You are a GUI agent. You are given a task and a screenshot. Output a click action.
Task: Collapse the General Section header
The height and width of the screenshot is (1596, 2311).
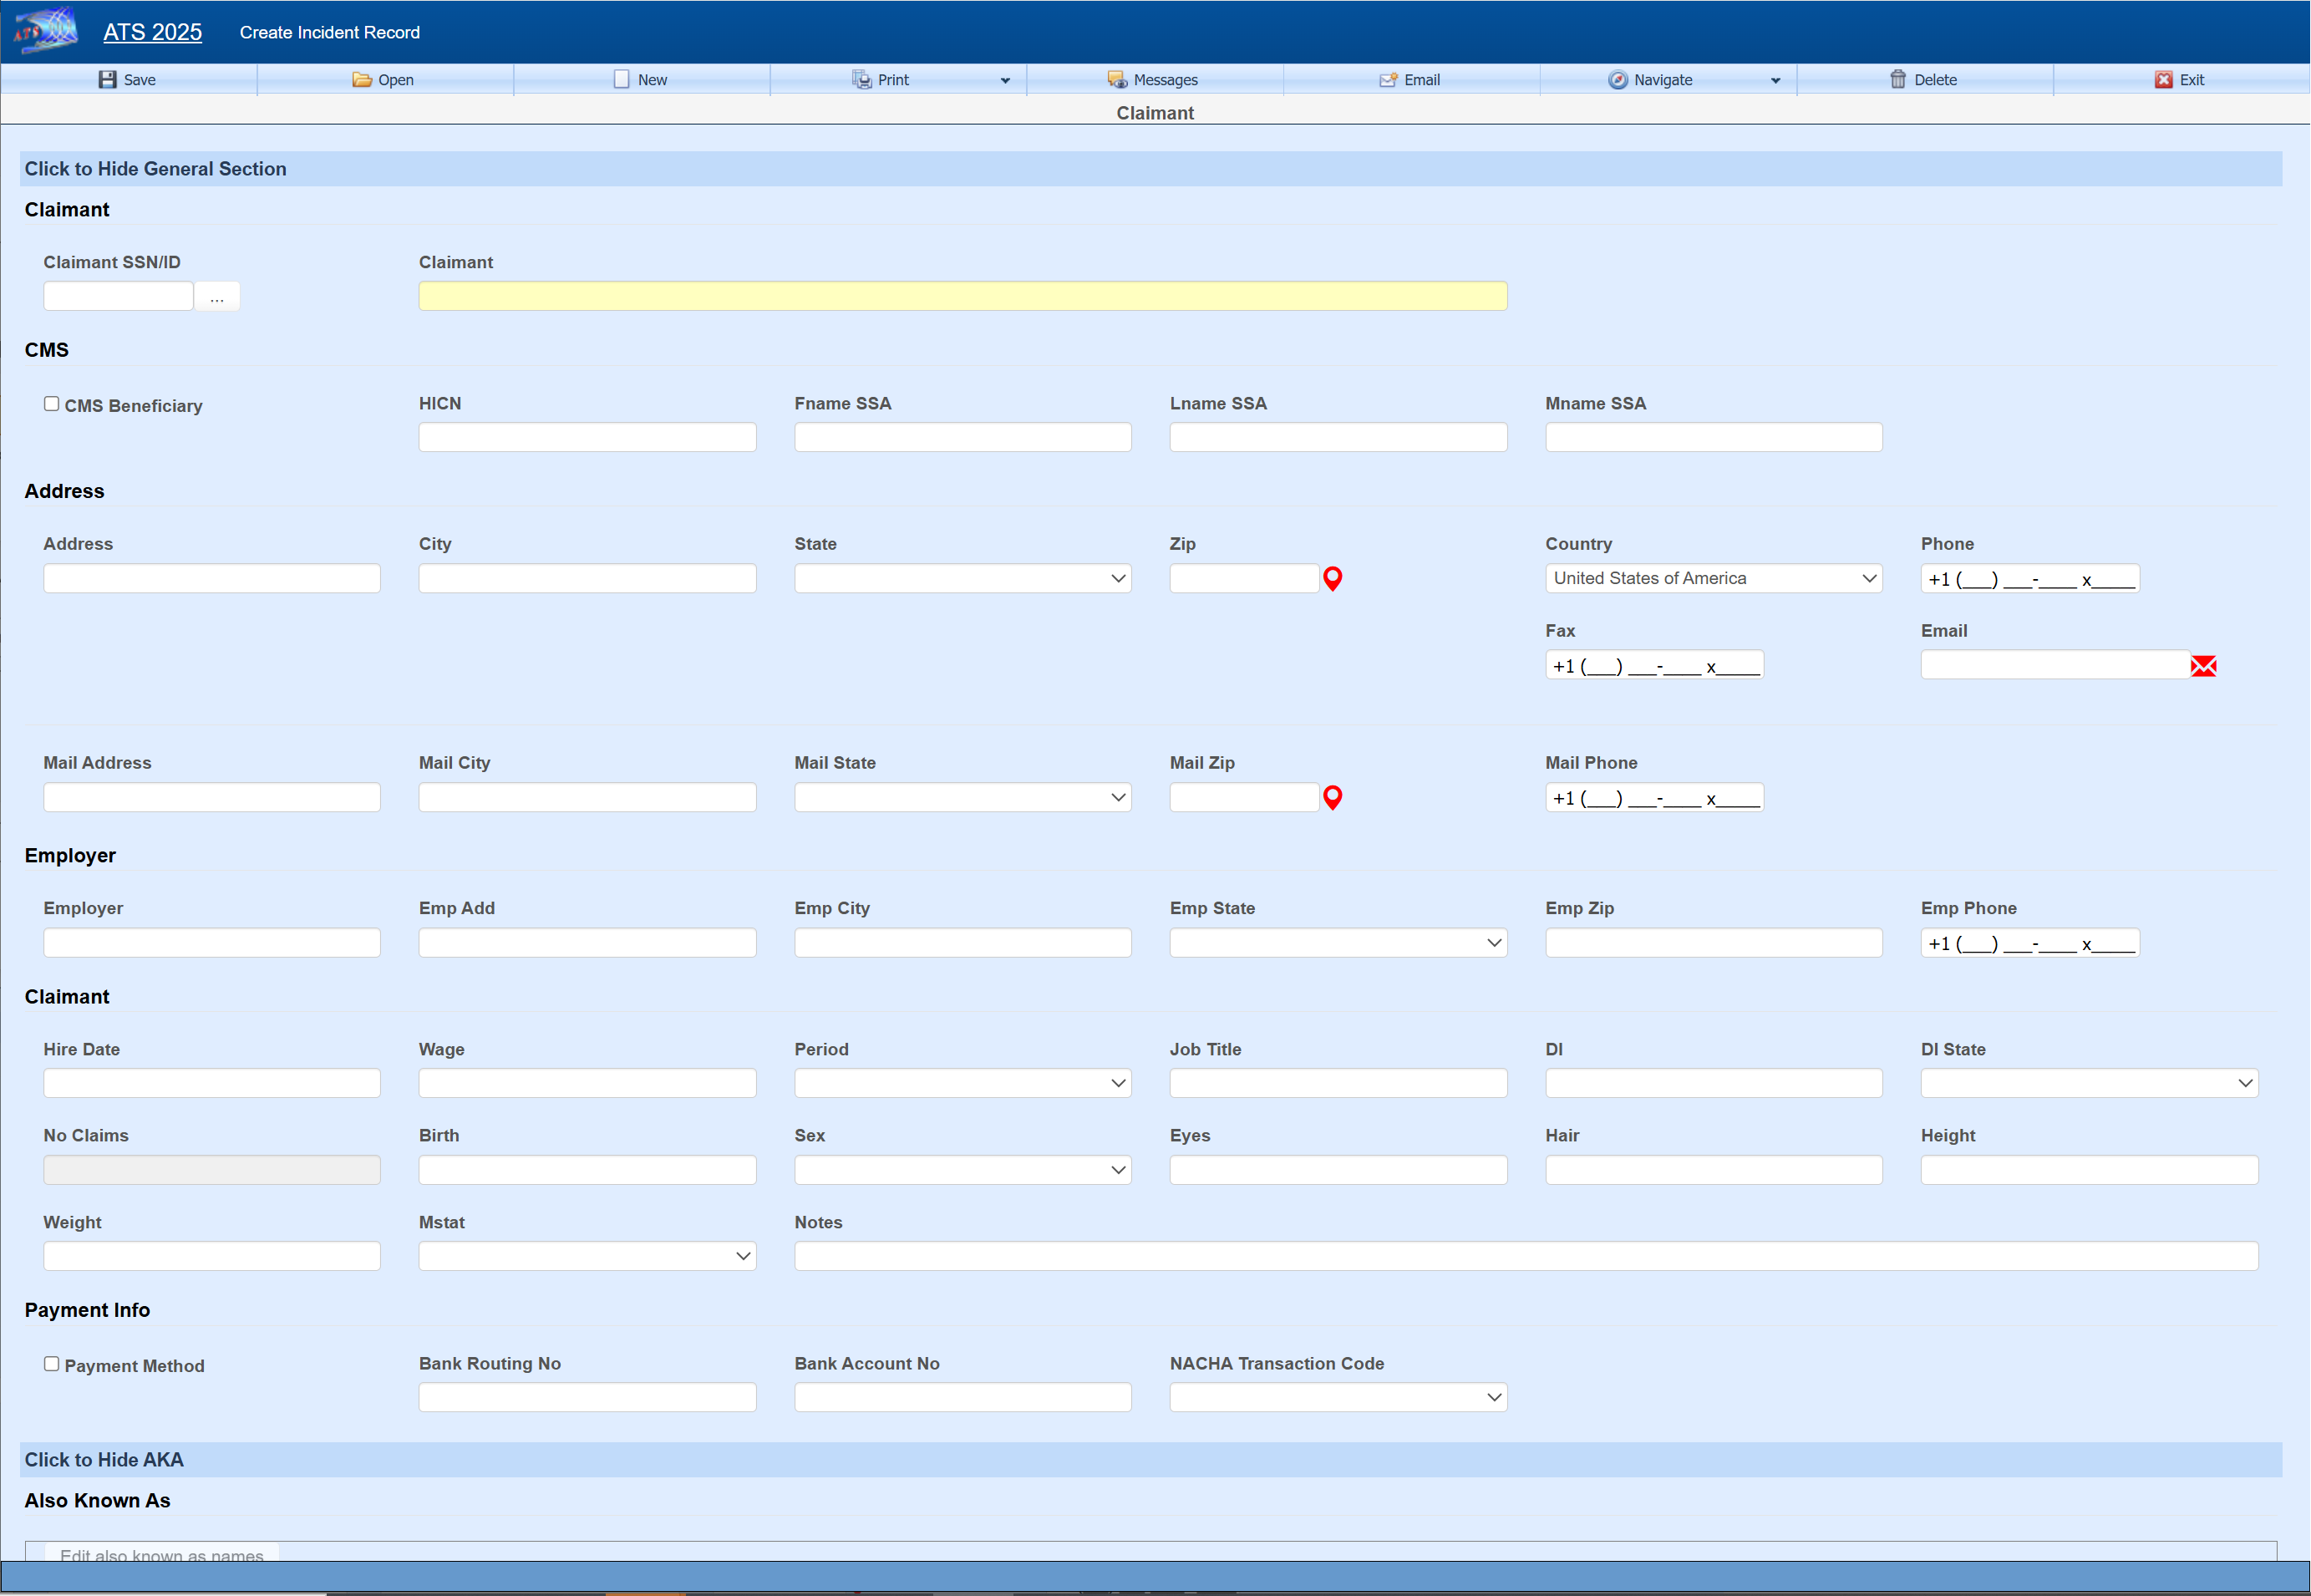[x=155, y=169]
